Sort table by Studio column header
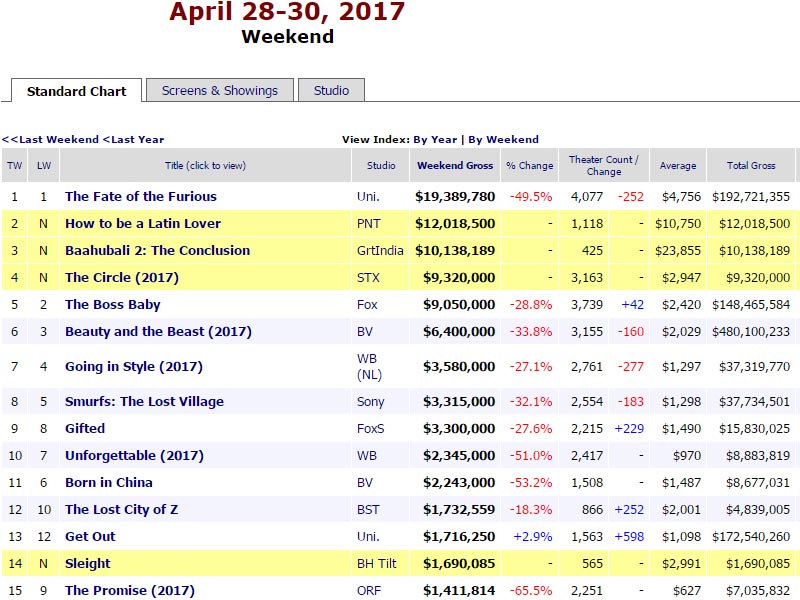800x600 pixels. point(381,166)
